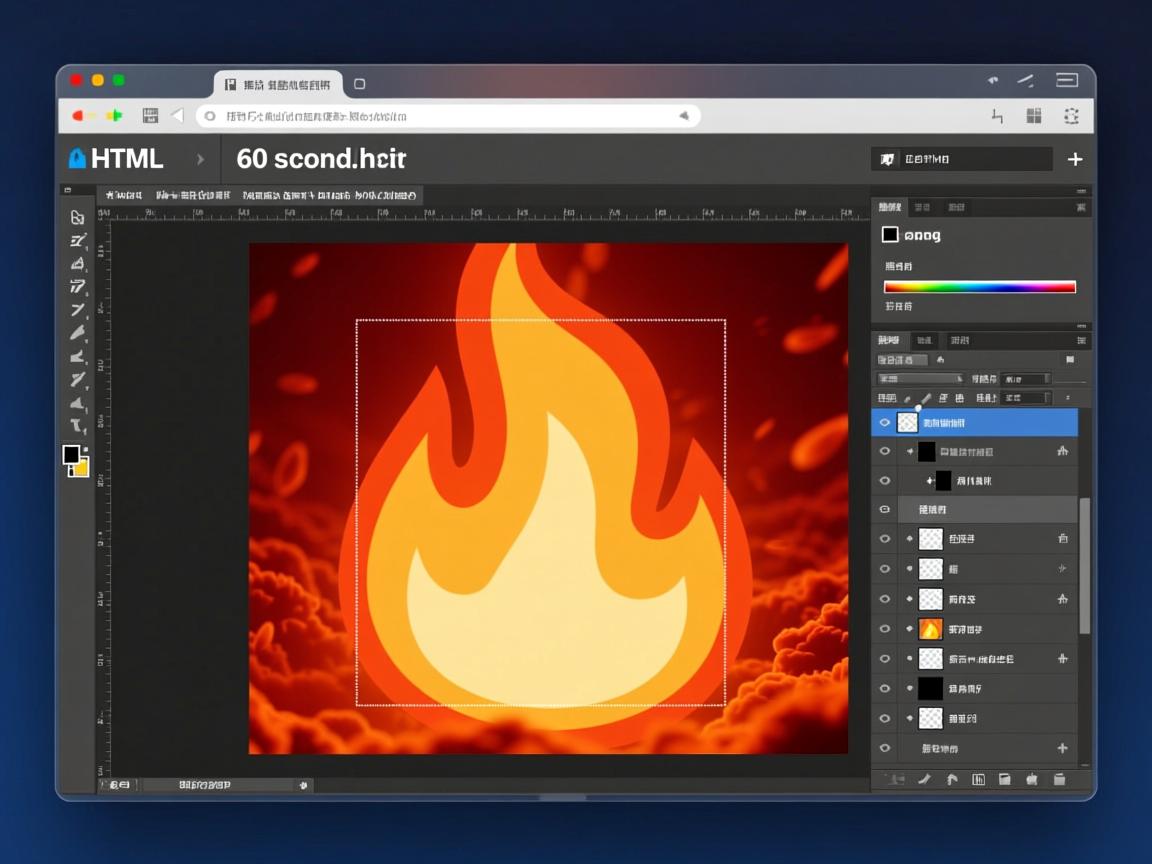Click the trash icon at the layers panel bottom

pos(1059,779)
